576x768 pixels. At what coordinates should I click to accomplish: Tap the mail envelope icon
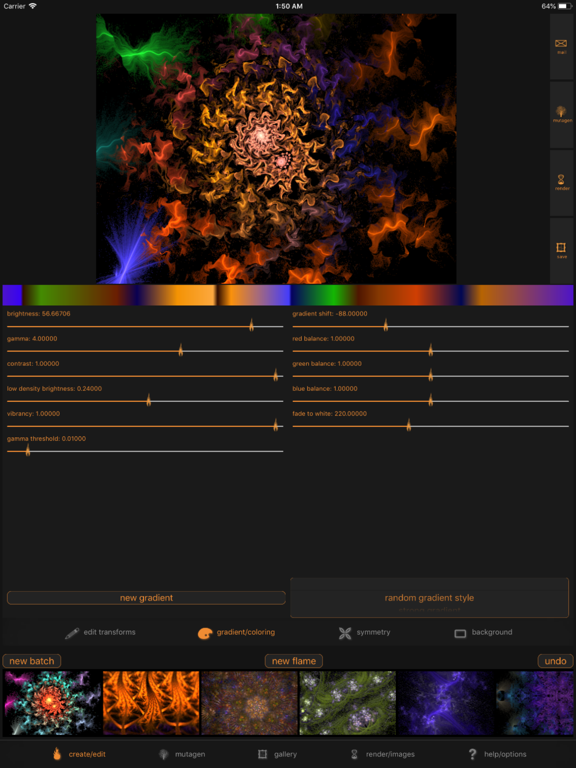pos(561,44)
